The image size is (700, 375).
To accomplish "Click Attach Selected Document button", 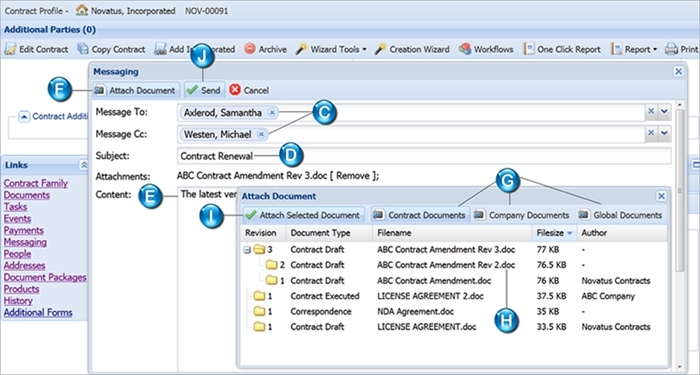I will pyautogui.click(x=303, y=215).
